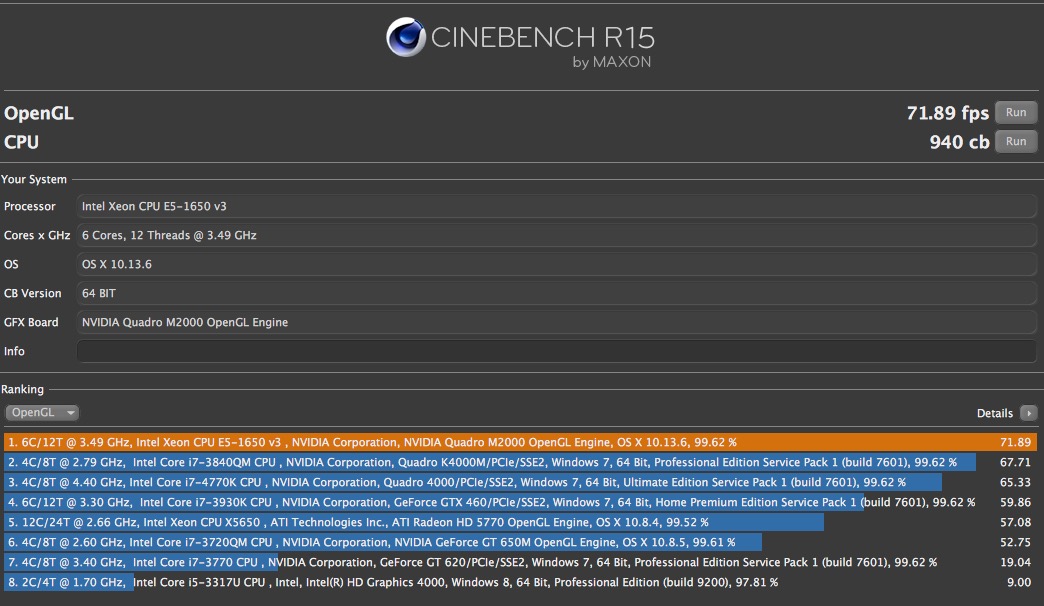This screenshot has width=1044, height=606.
Task: Click the empty Info input field
Action: click(556, 351)
